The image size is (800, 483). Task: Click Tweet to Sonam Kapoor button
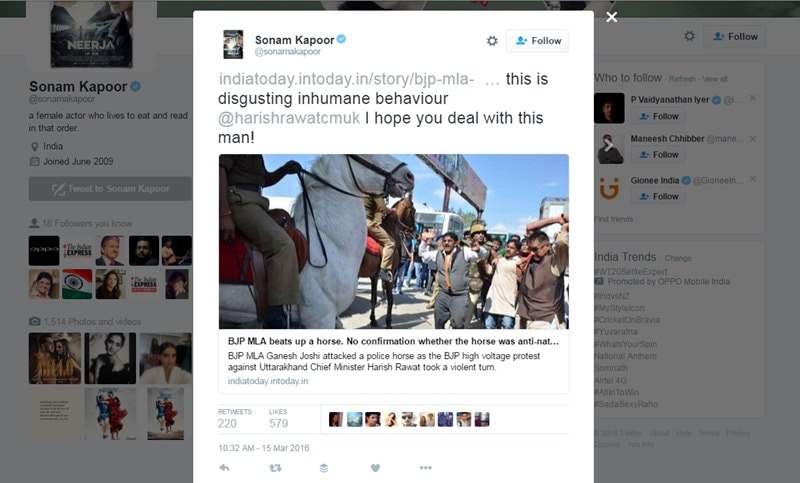(x=110, y=189)
